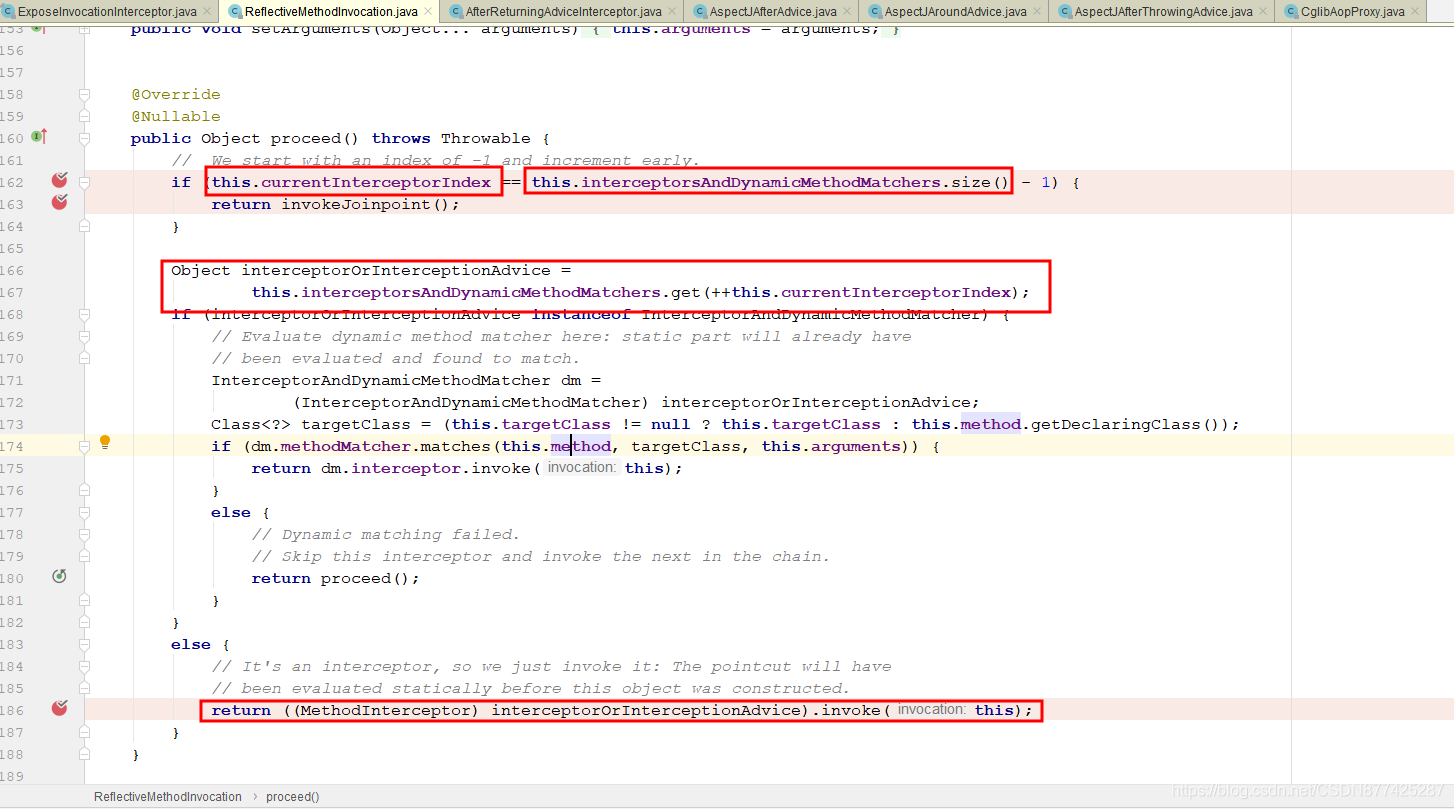Click proceed() in the breadcrumb bar
This screenshot has width=1454, height=809.
click(x=293, y=797)
